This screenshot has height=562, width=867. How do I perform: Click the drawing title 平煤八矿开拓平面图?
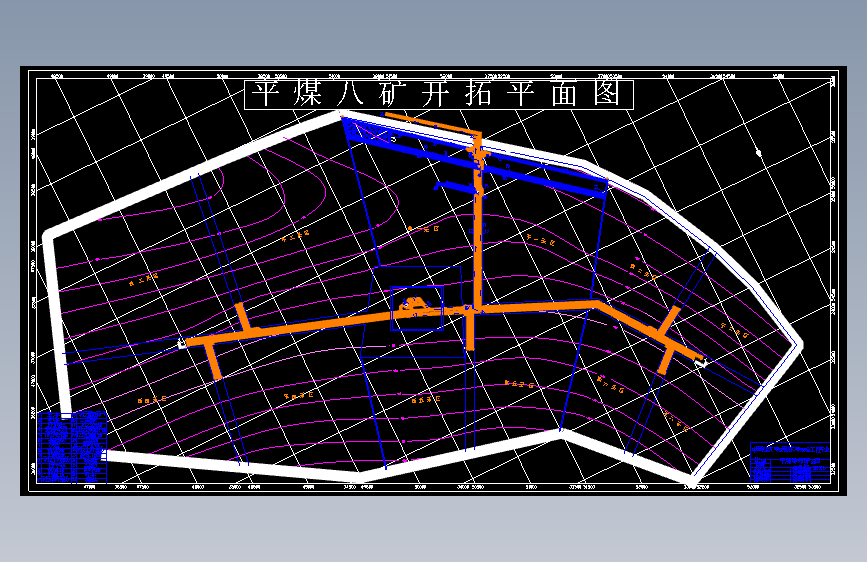(438, 94)
